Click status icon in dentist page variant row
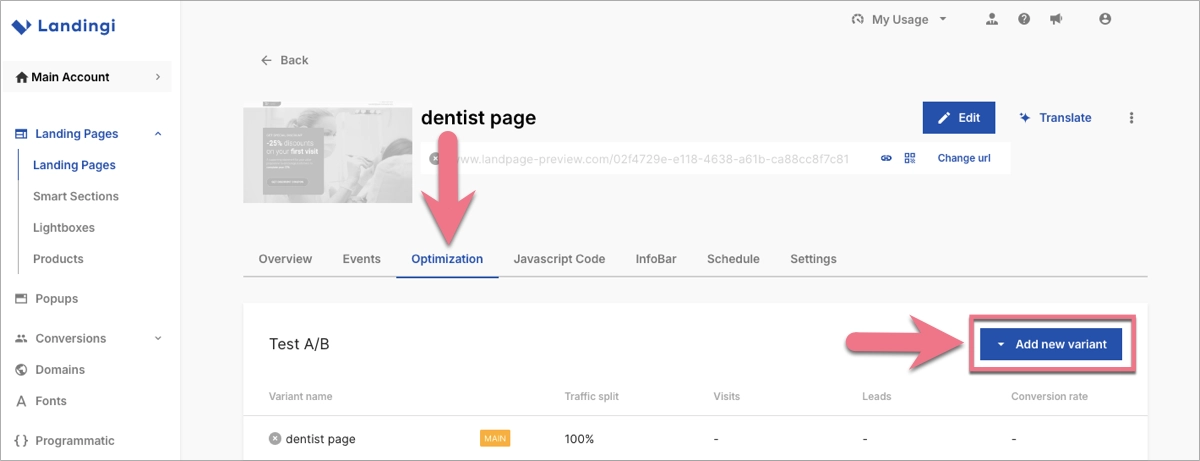Image resolution: width=1200 pixels, height=461 pixels. click(x=275, y=438)
